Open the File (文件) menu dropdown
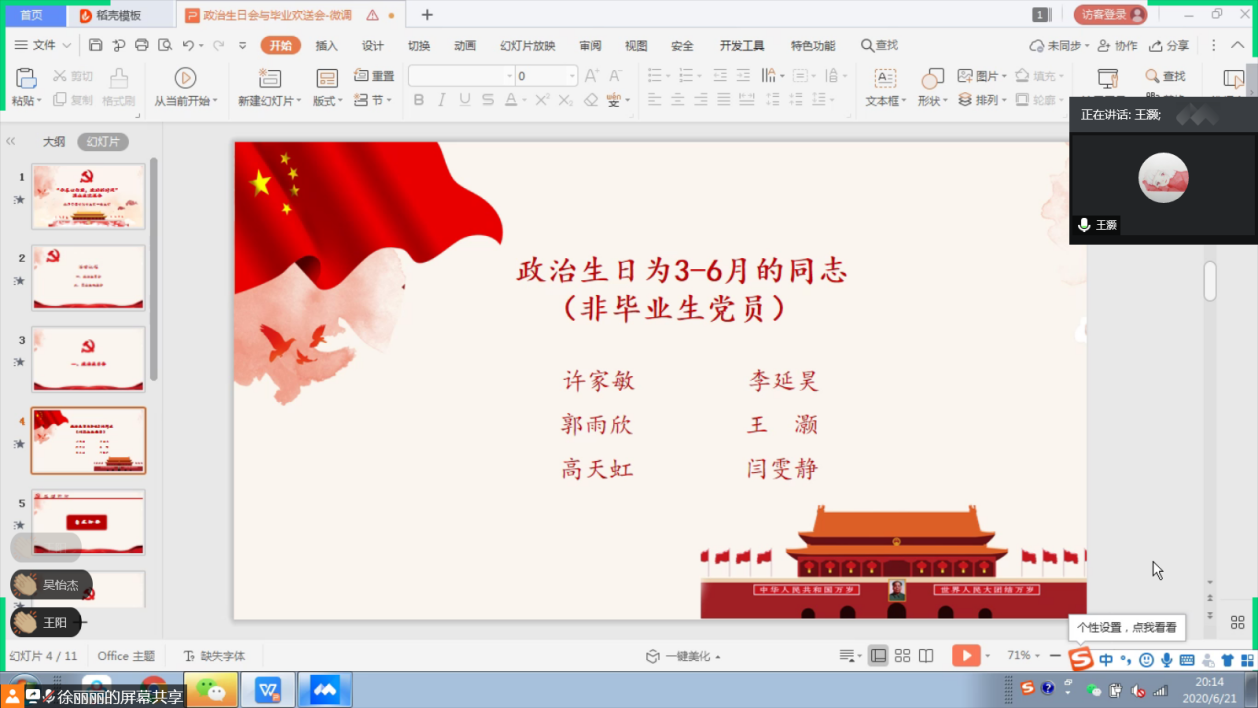This screenshot has width=1258, height=708. click(x=44, y=45)
